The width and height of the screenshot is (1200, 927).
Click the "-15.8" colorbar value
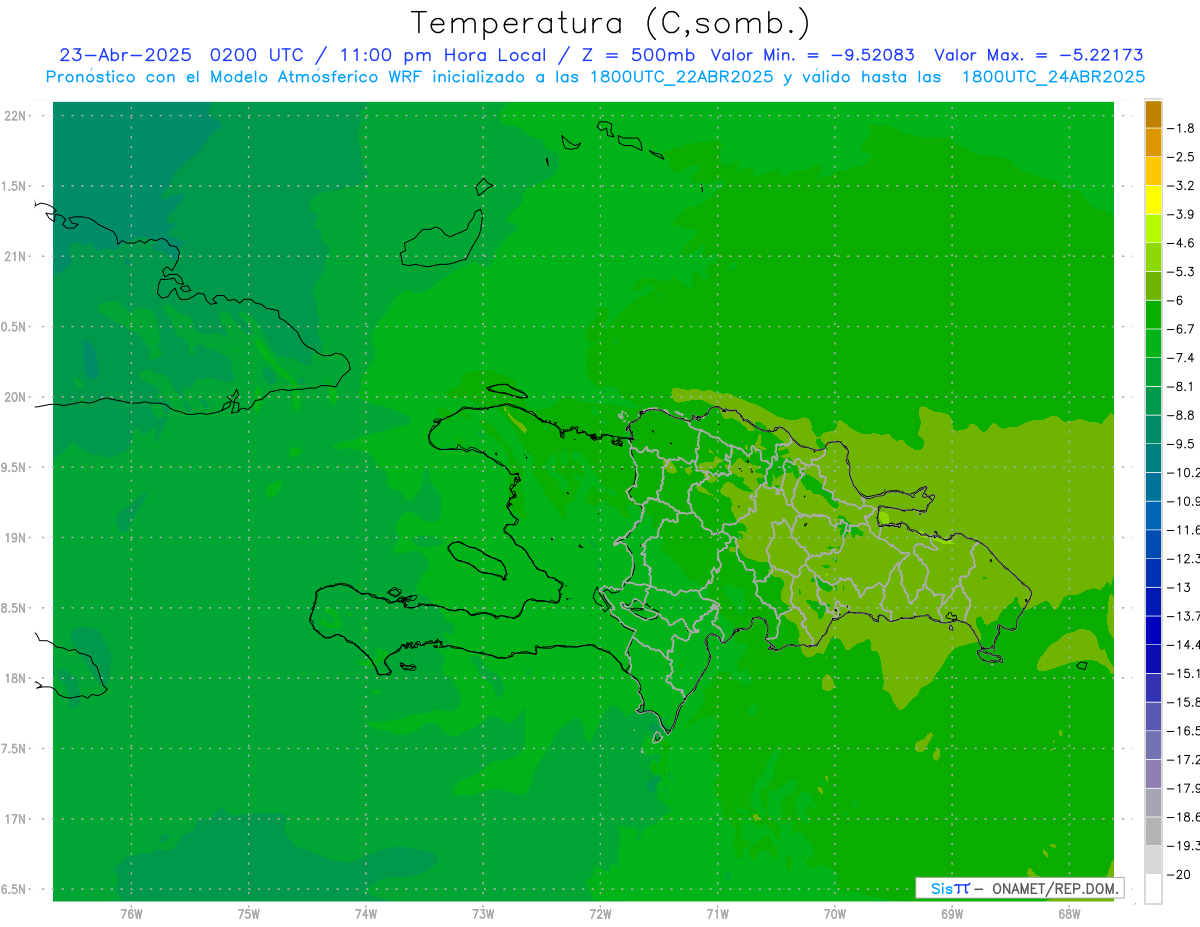pos(1183,702)
